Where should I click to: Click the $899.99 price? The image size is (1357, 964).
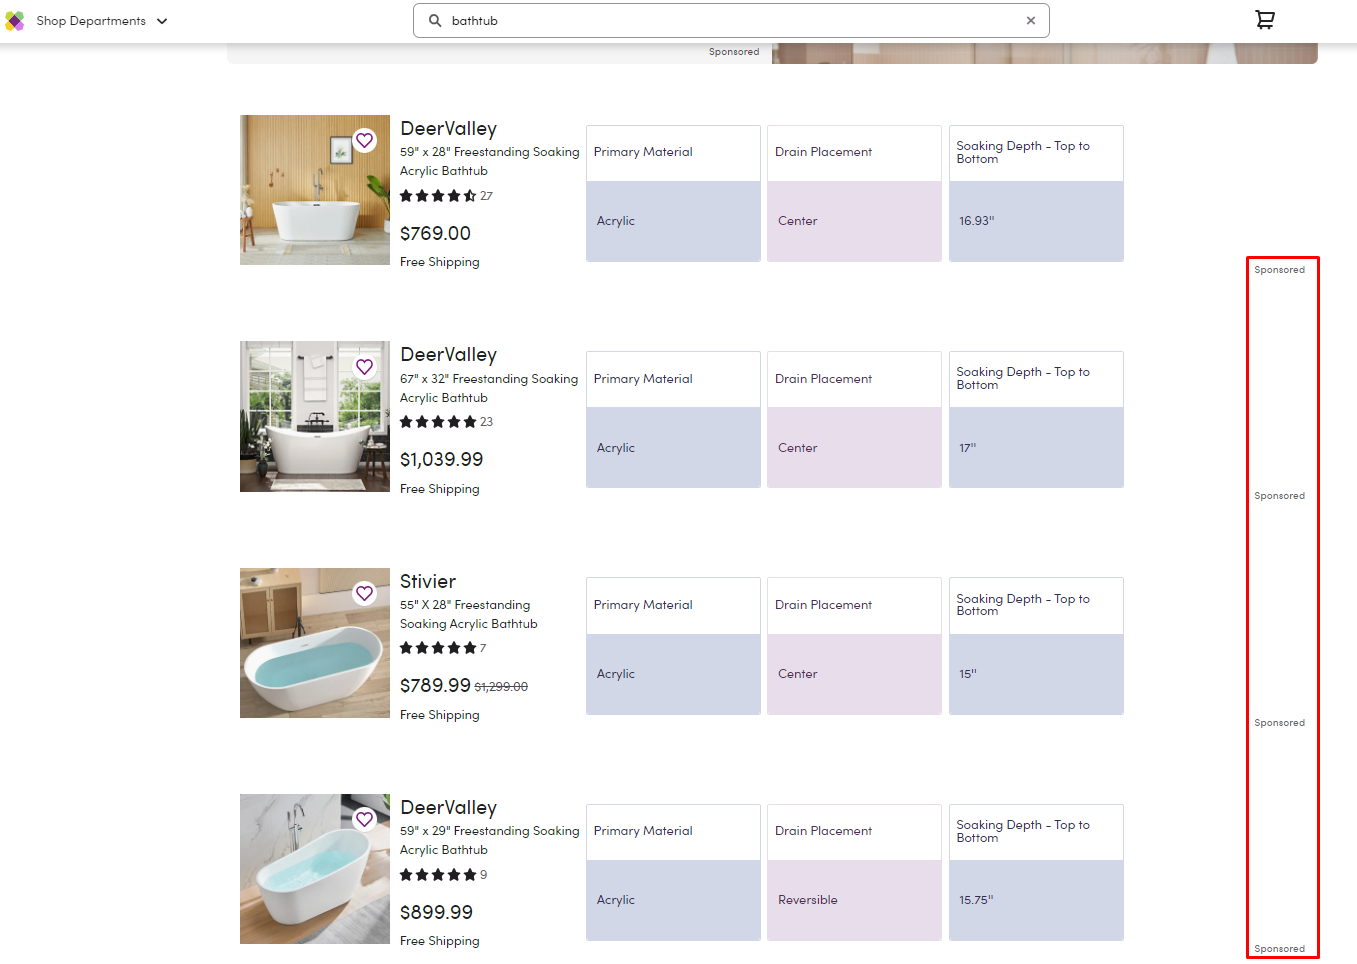[x=436, y=912]
